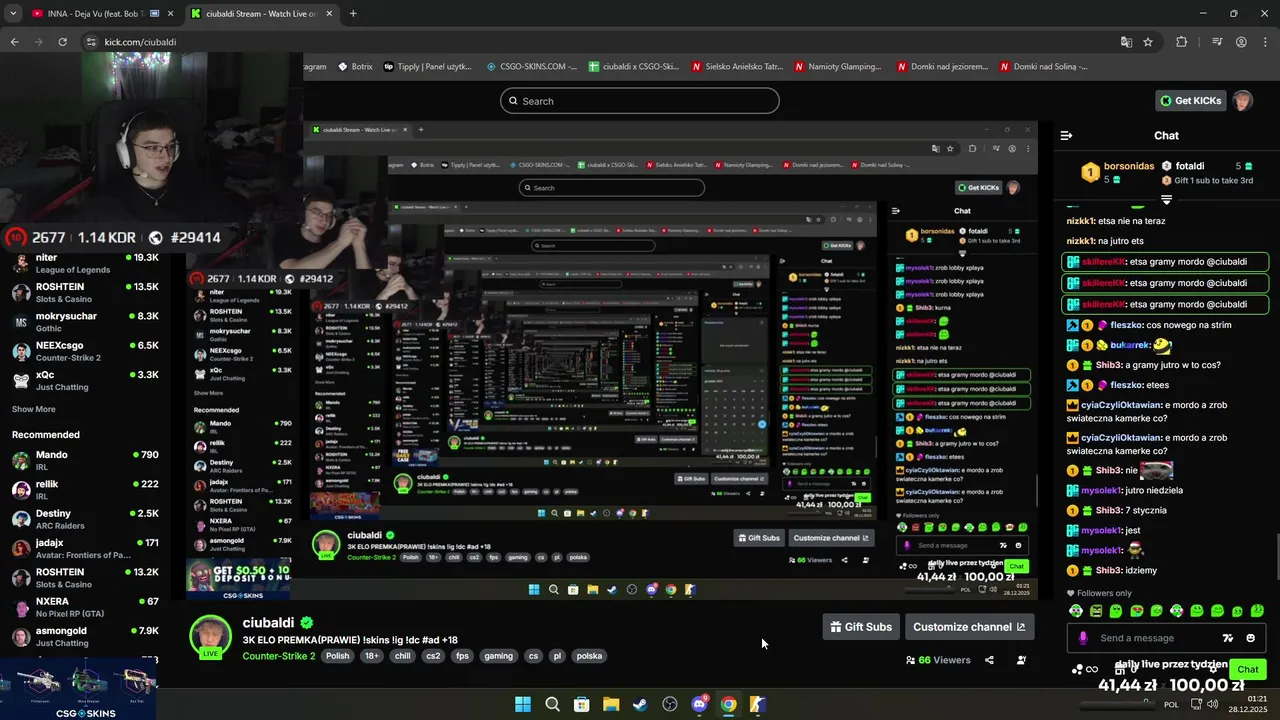Open ciubaldi's live profile avatar
This screenshot has height=720, width=1280.
(x=211, y=637)
